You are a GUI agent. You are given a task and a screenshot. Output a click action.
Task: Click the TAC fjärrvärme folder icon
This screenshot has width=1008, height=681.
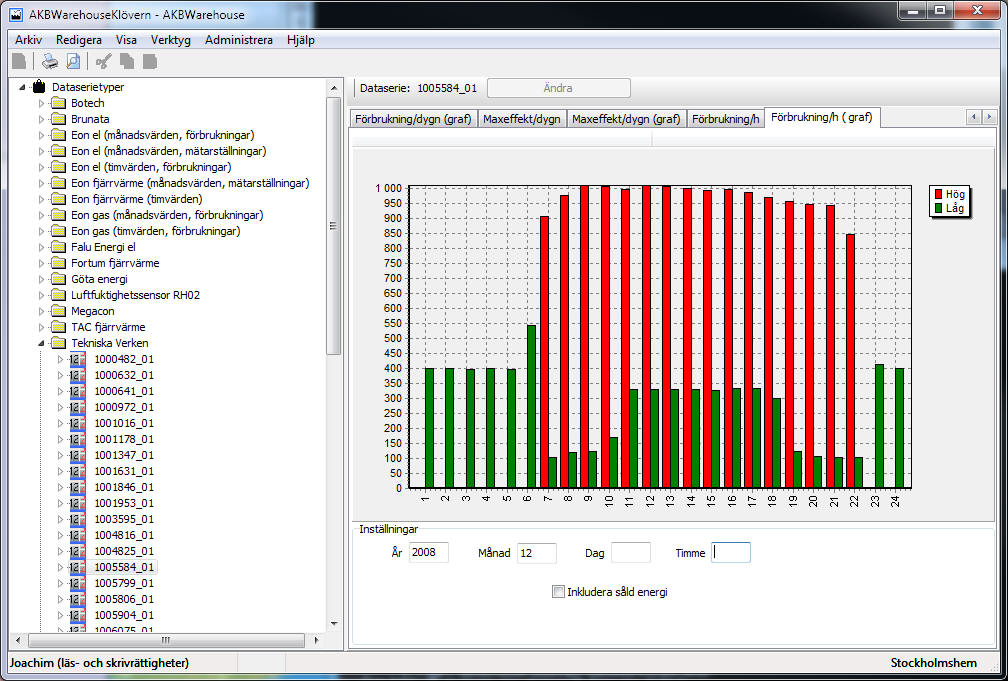58,327
